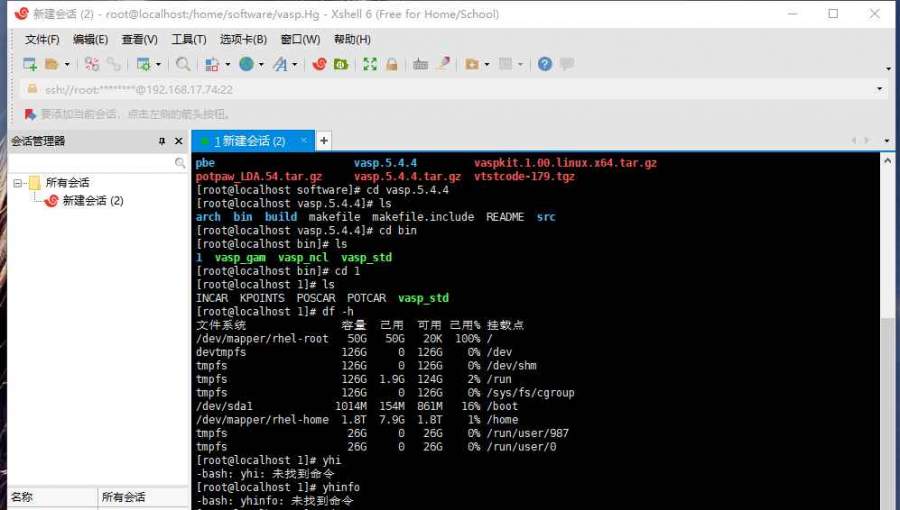900x510 pixels.
Task: Click the highlighter pen icon
Action: 444,64
